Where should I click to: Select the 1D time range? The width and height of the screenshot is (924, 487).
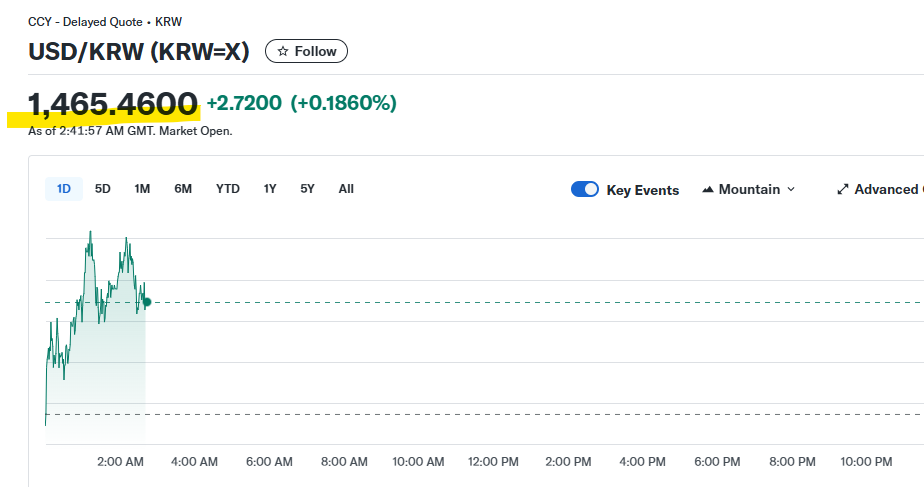coord(64,189)
